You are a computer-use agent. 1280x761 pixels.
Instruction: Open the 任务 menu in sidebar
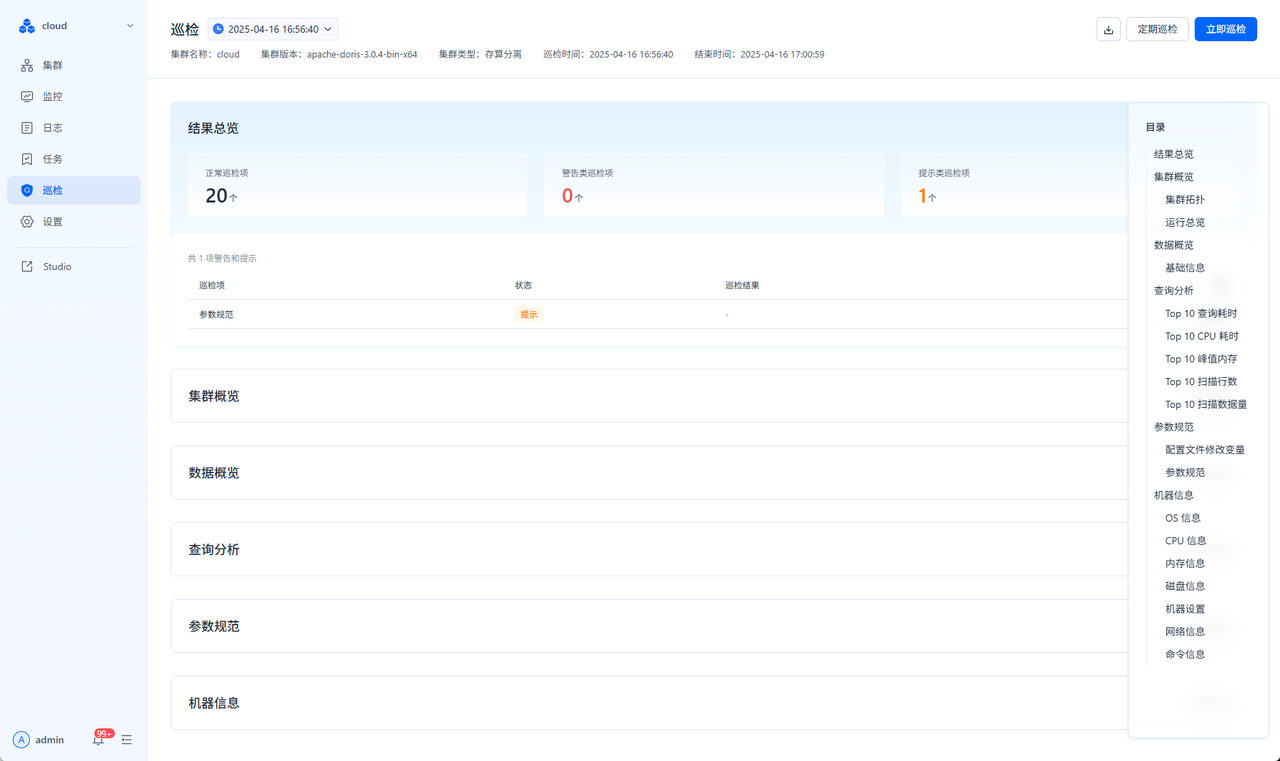(x=53, y=159)
